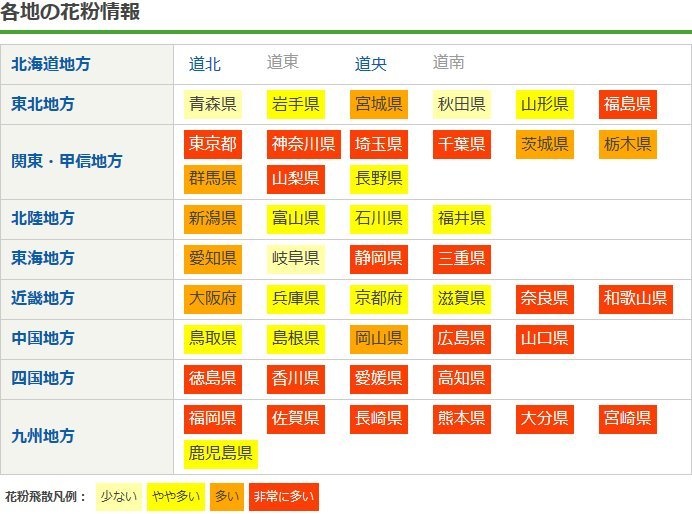This screenshot has height=514, width=692.
Task: Click the 非常に多い legend swatch
Action: click(x=283, y=496)
